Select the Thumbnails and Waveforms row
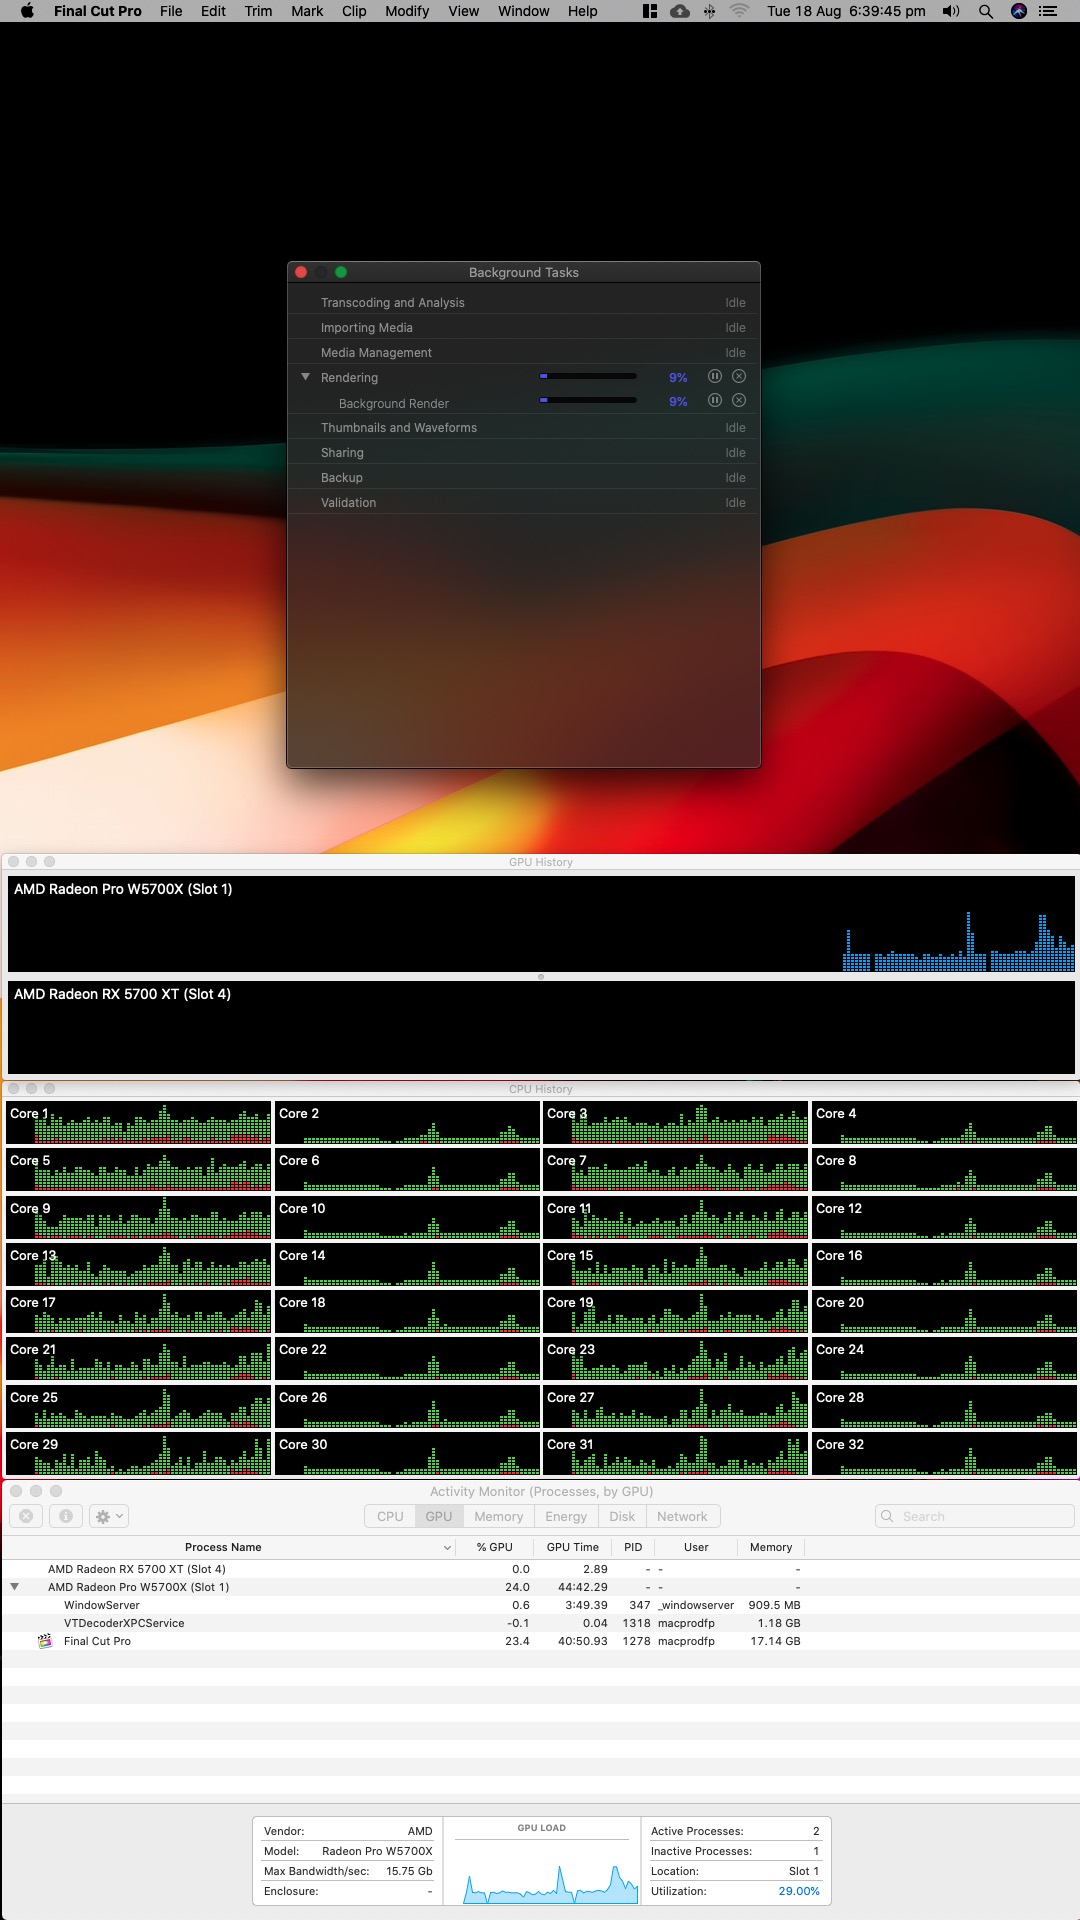The image size is (1080, 1920). [x=524, y=427]
